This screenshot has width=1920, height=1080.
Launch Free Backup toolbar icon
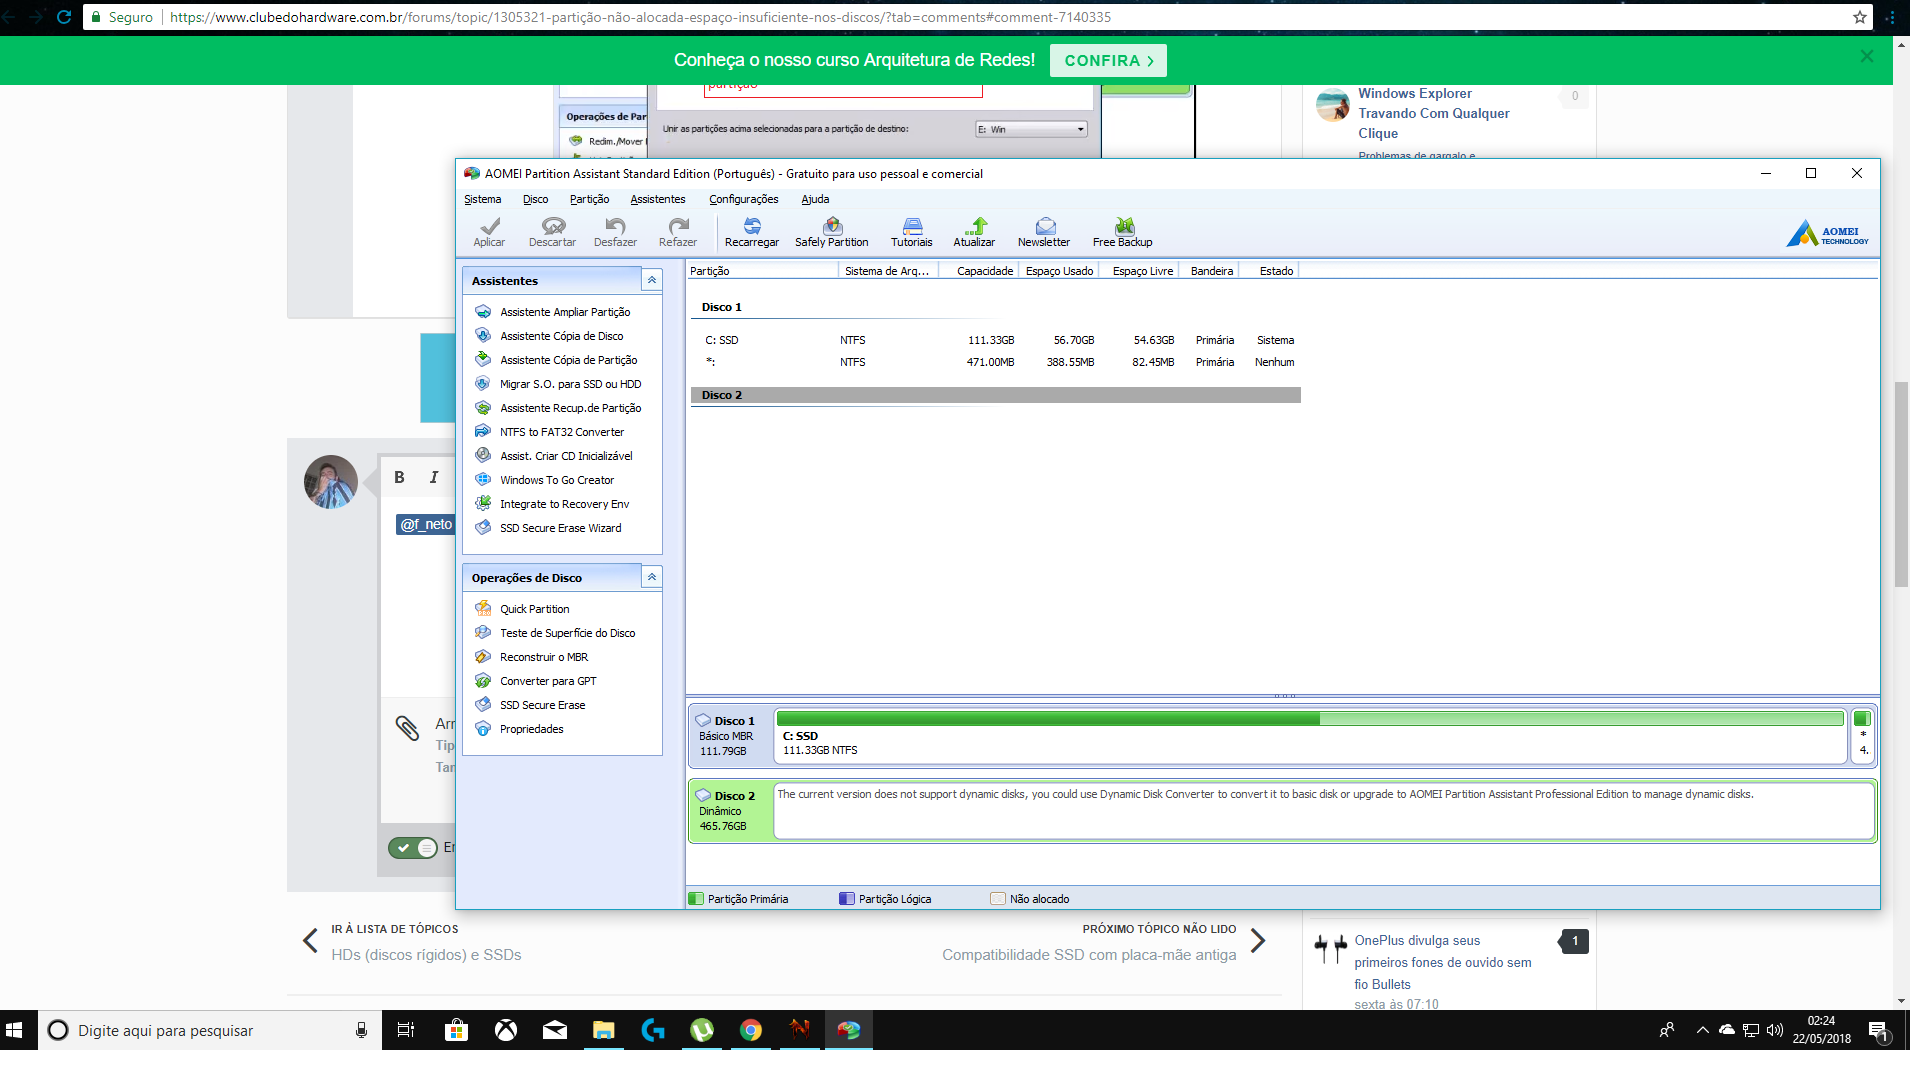[1122, 232]
